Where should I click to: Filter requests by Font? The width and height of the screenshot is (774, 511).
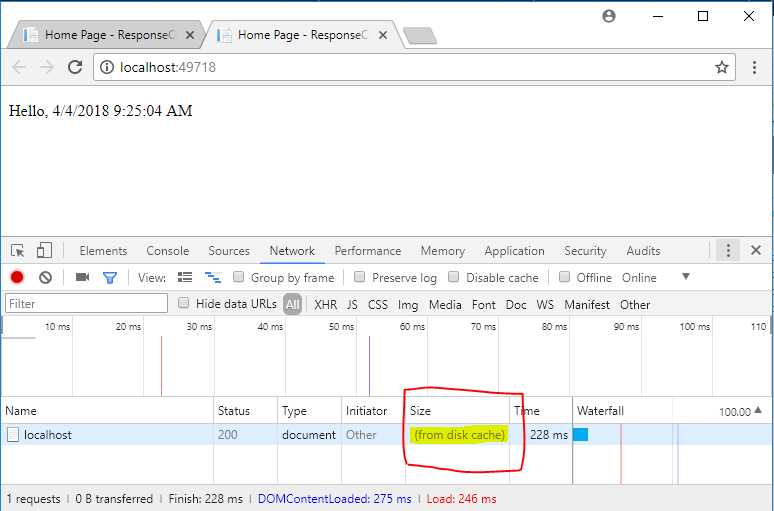[483, 305]
